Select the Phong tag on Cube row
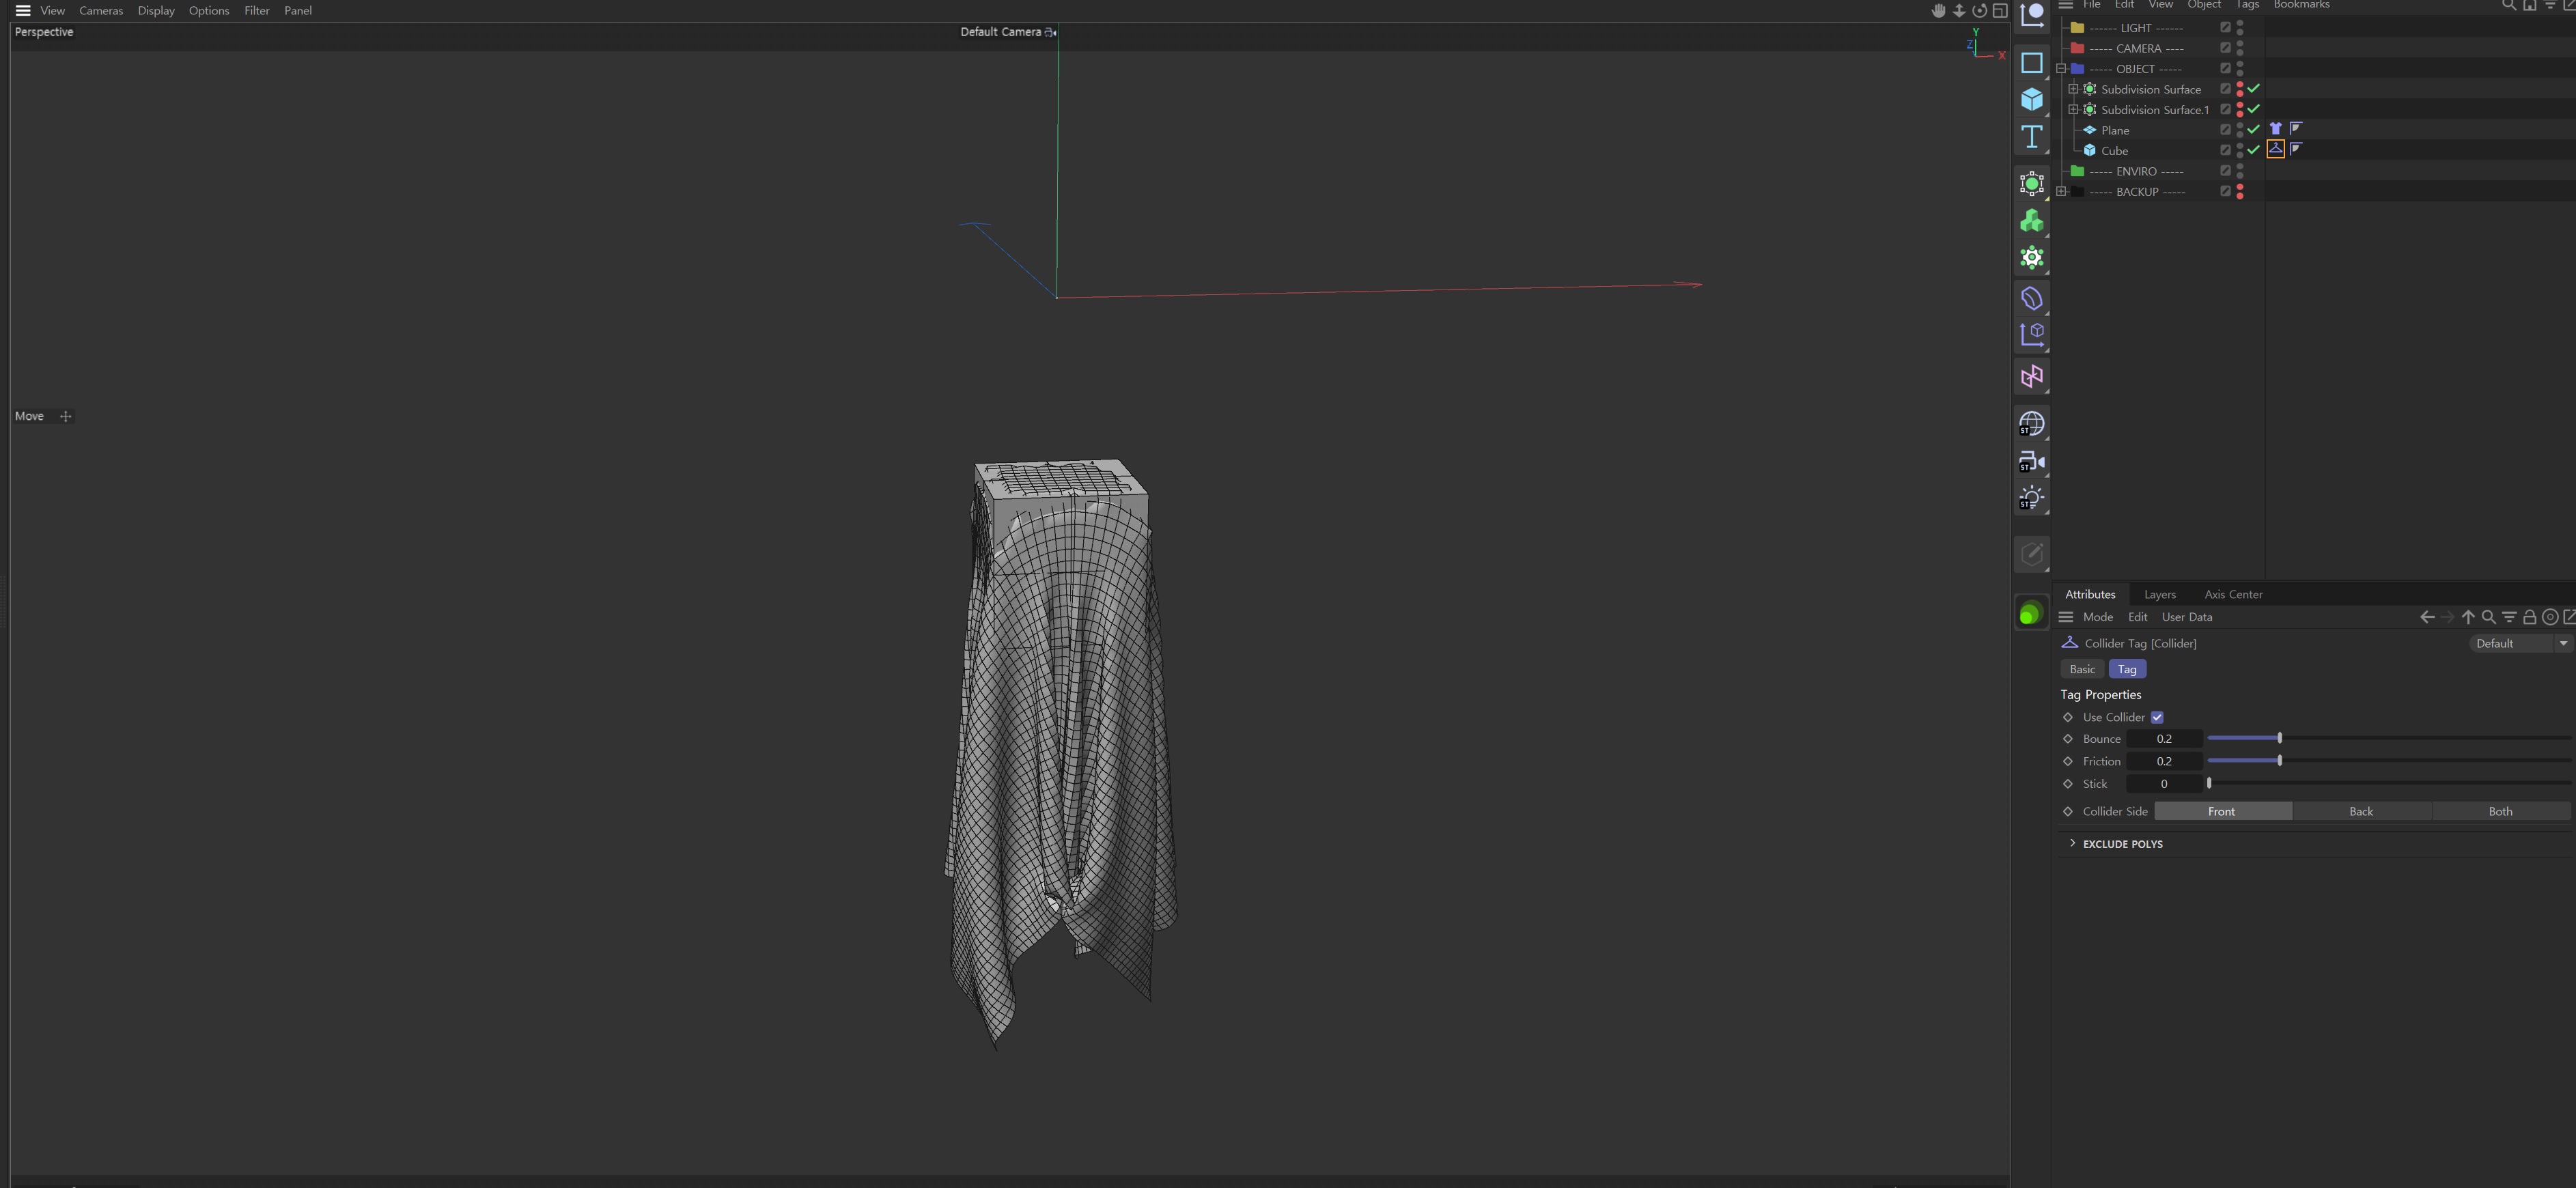Viewport: 2576px width, 1188px height. [x=2296, y=149]
